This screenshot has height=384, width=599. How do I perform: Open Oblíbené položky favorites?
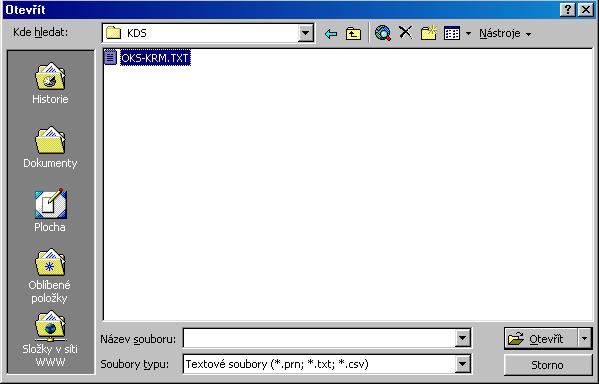[50, 276]
